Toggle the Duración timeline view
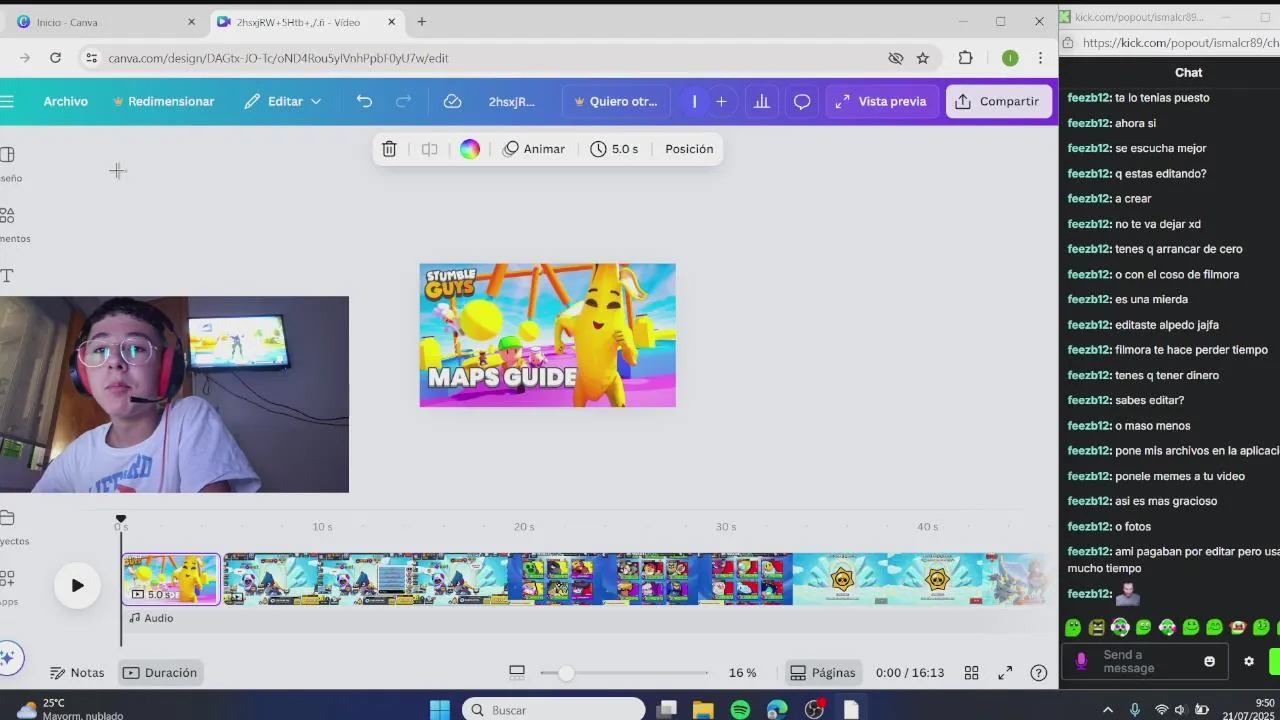This screenshot has height=720, width=1280. [x=160, y=673]
